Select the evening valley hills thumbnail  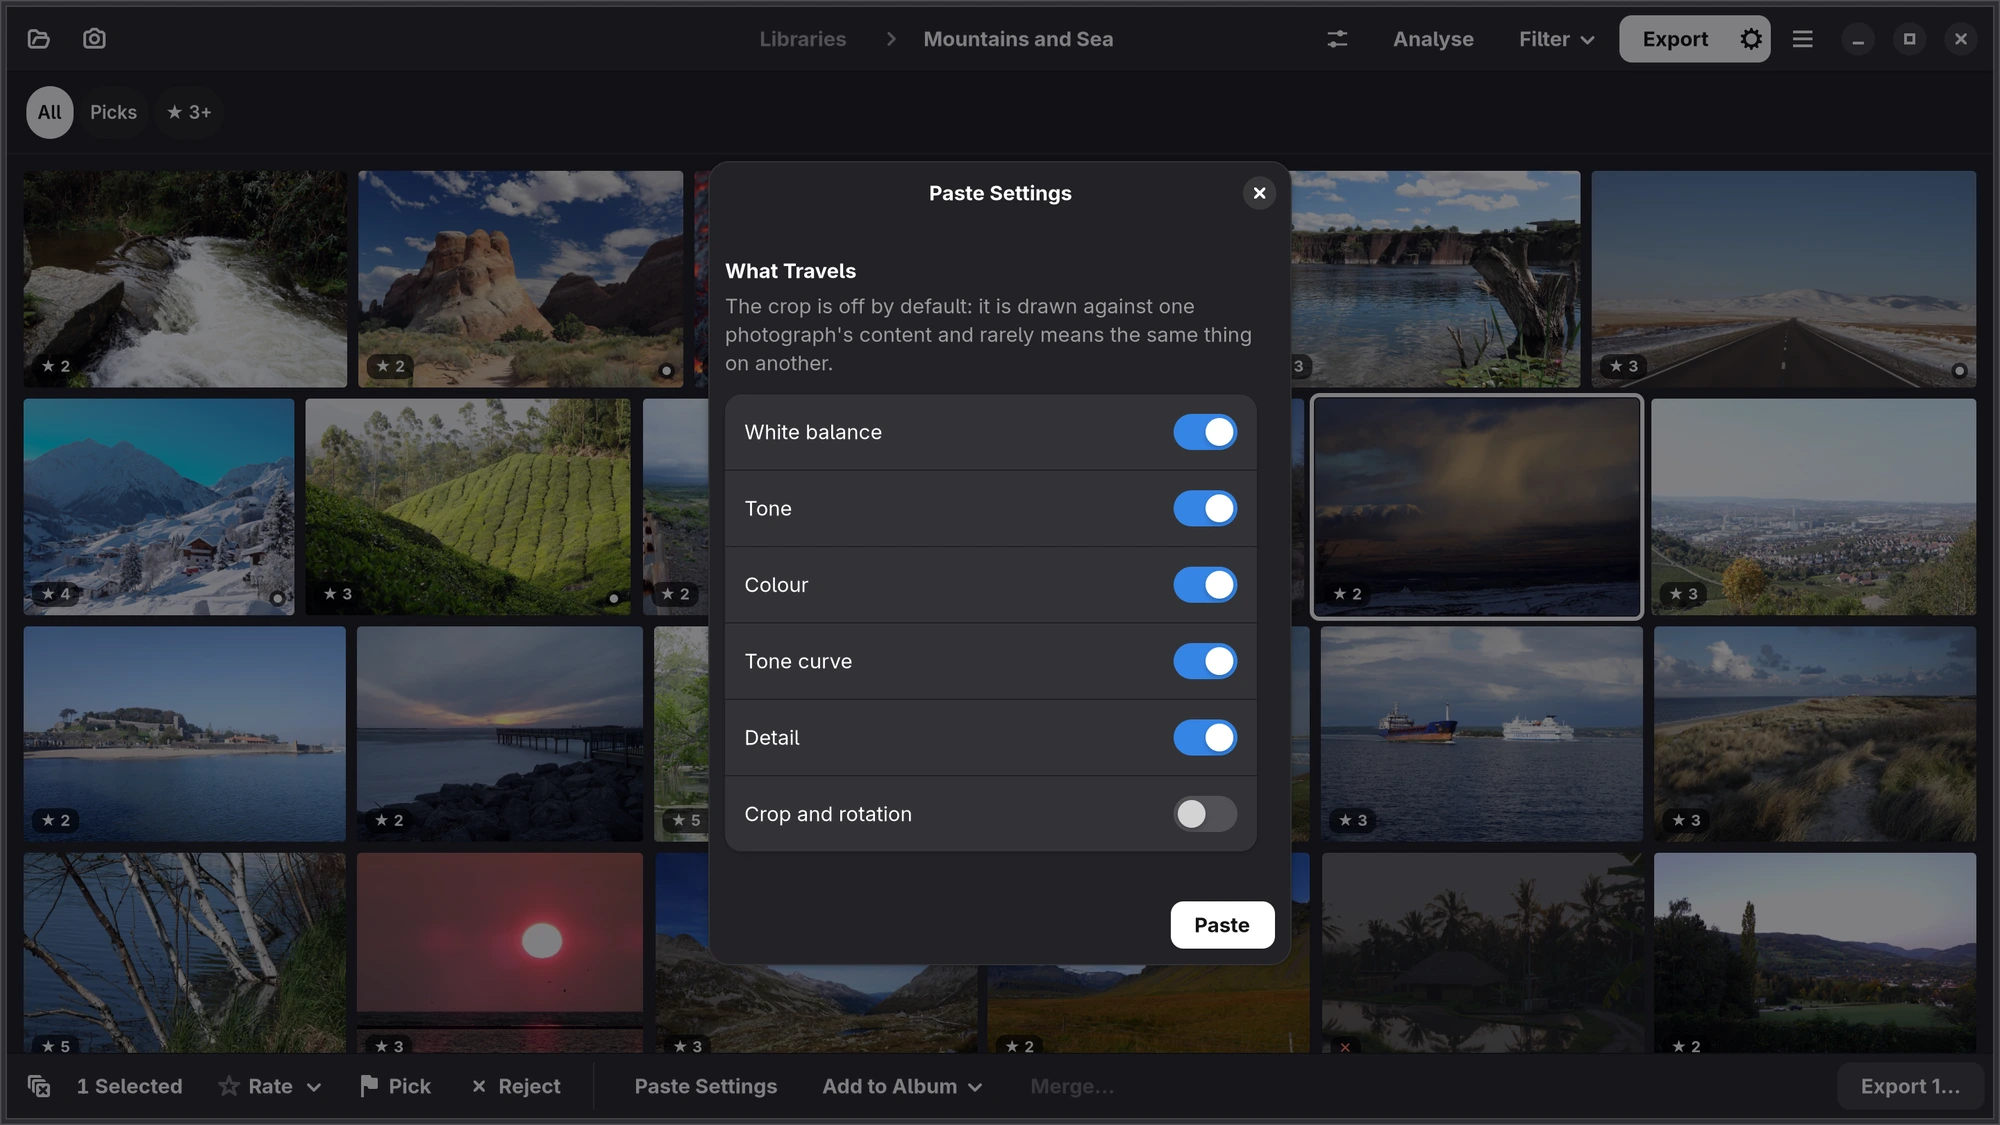click(x=1814, y=950)
